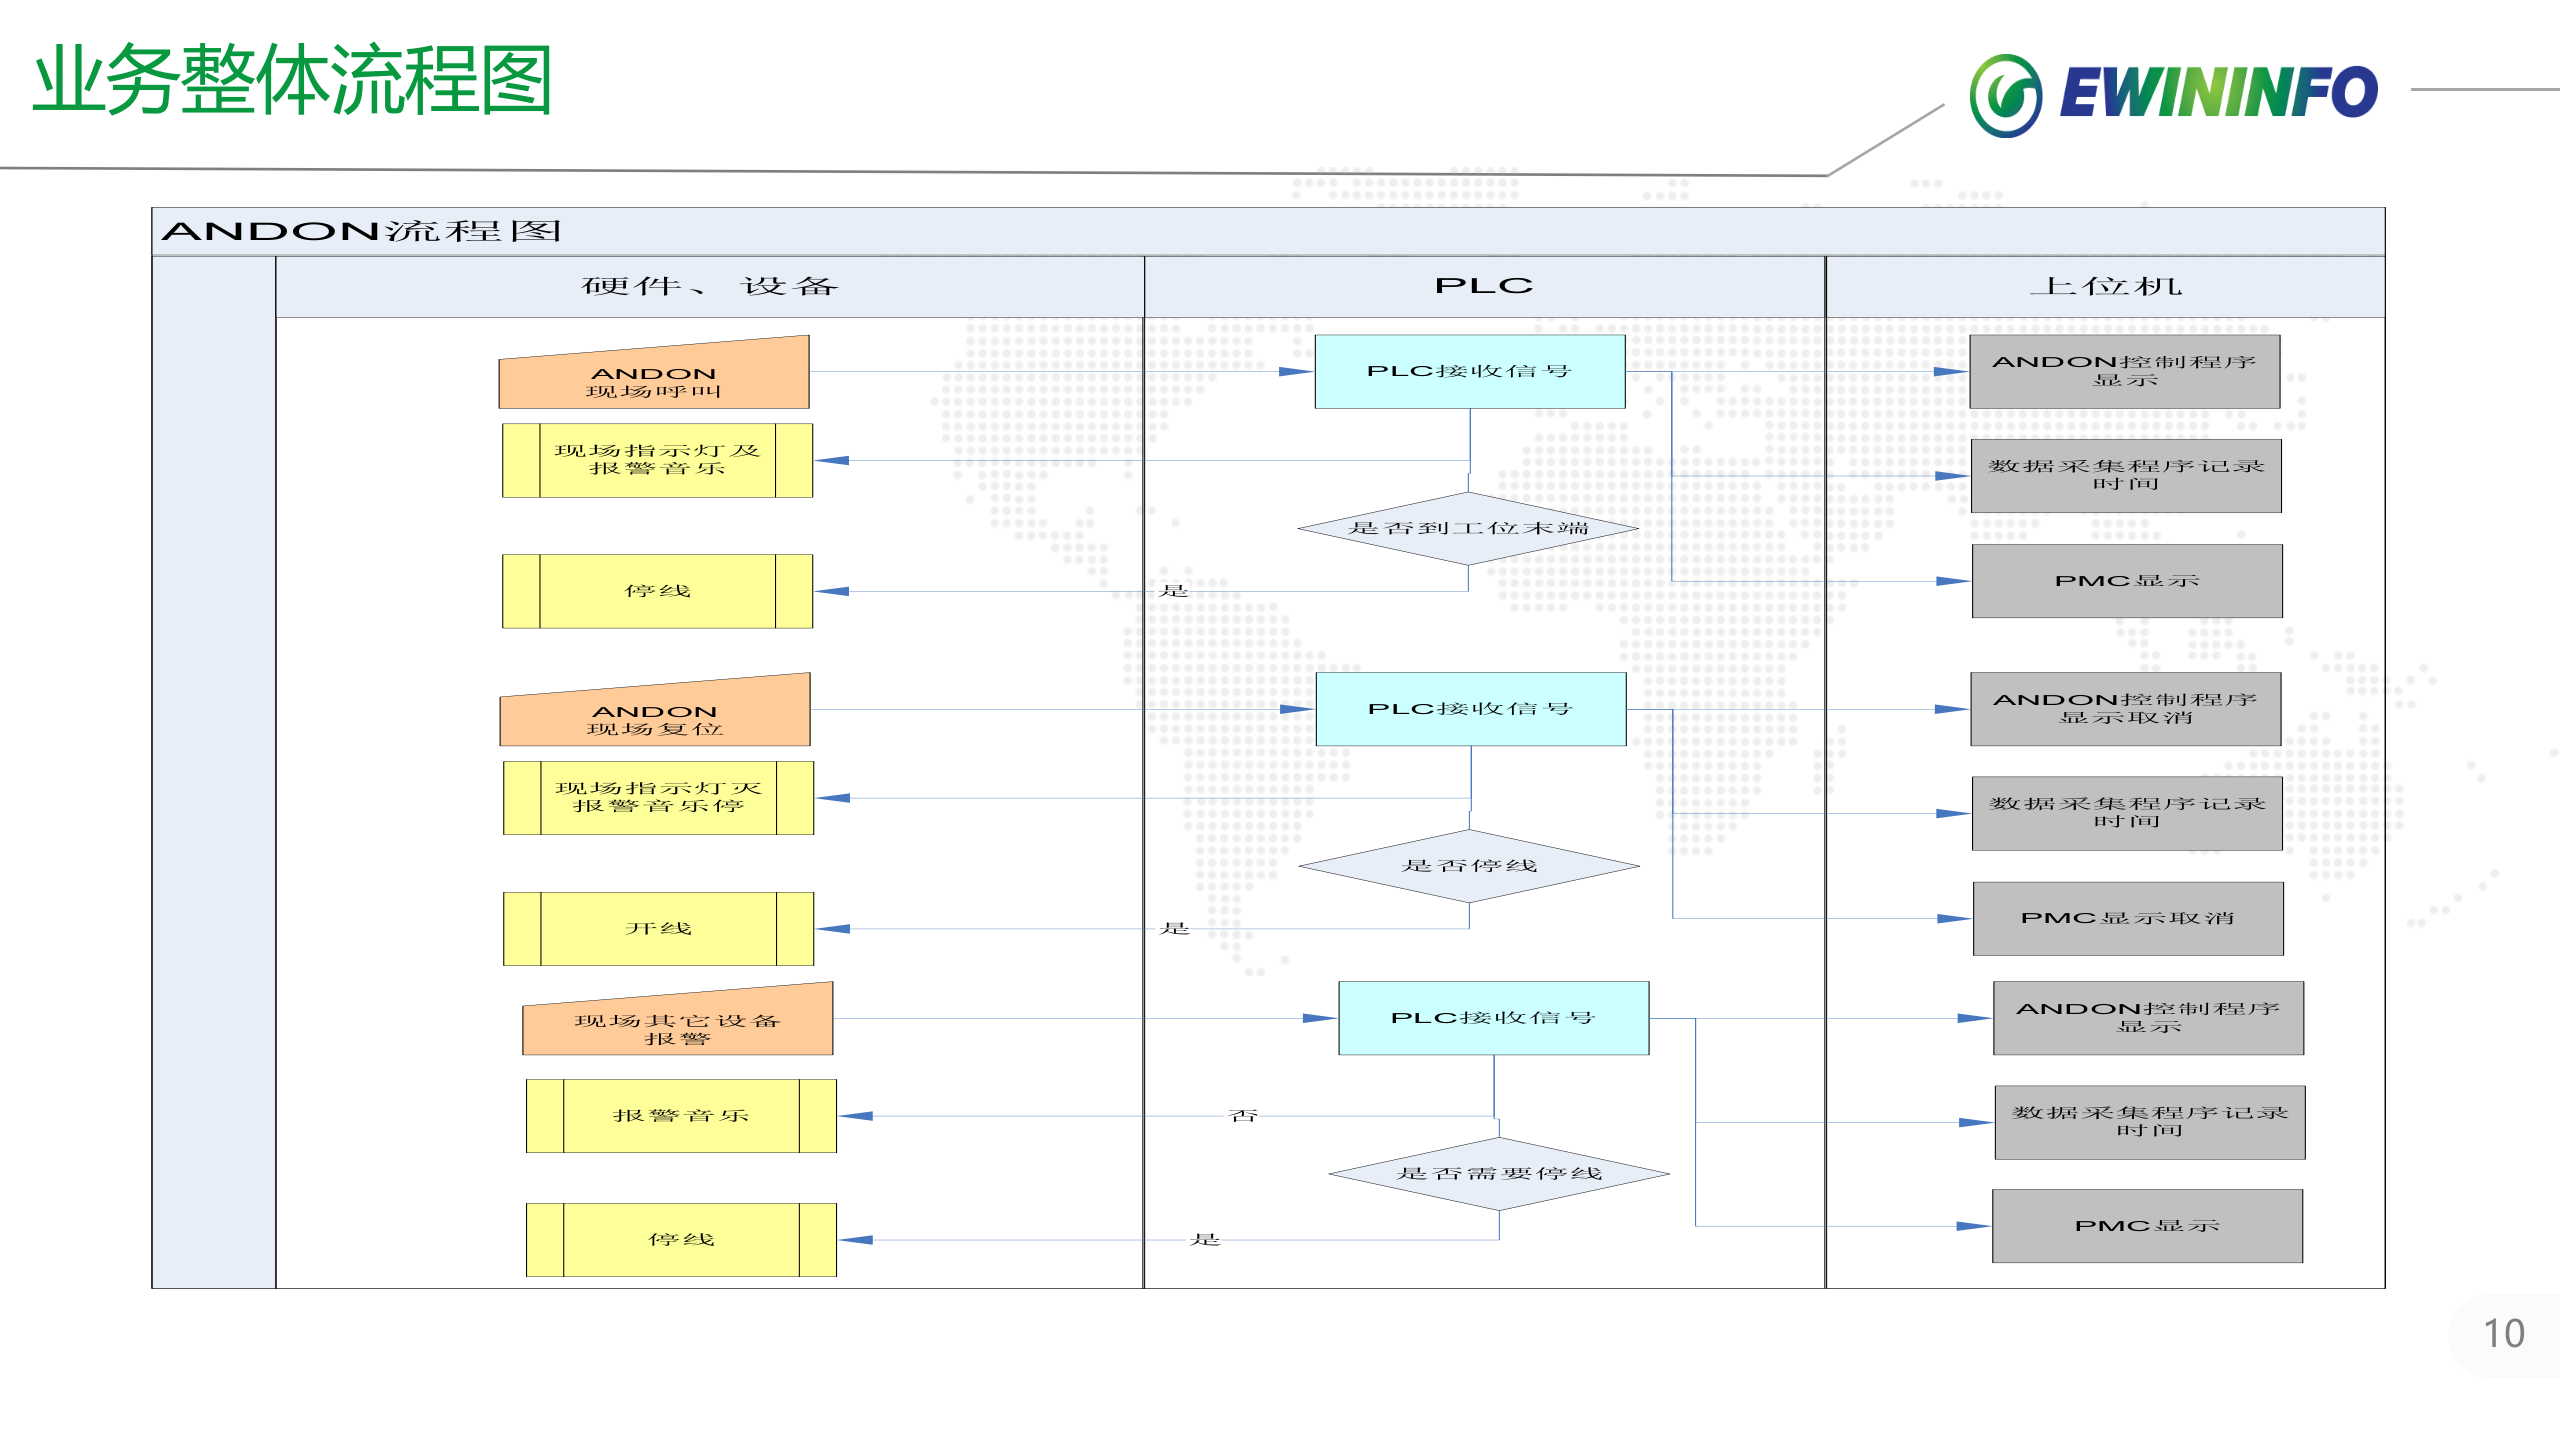The image size is (2560, 1440).
Task: Click the ANDON流程图 diagram title
Action: pyautogui.click(x=361, y=232)
